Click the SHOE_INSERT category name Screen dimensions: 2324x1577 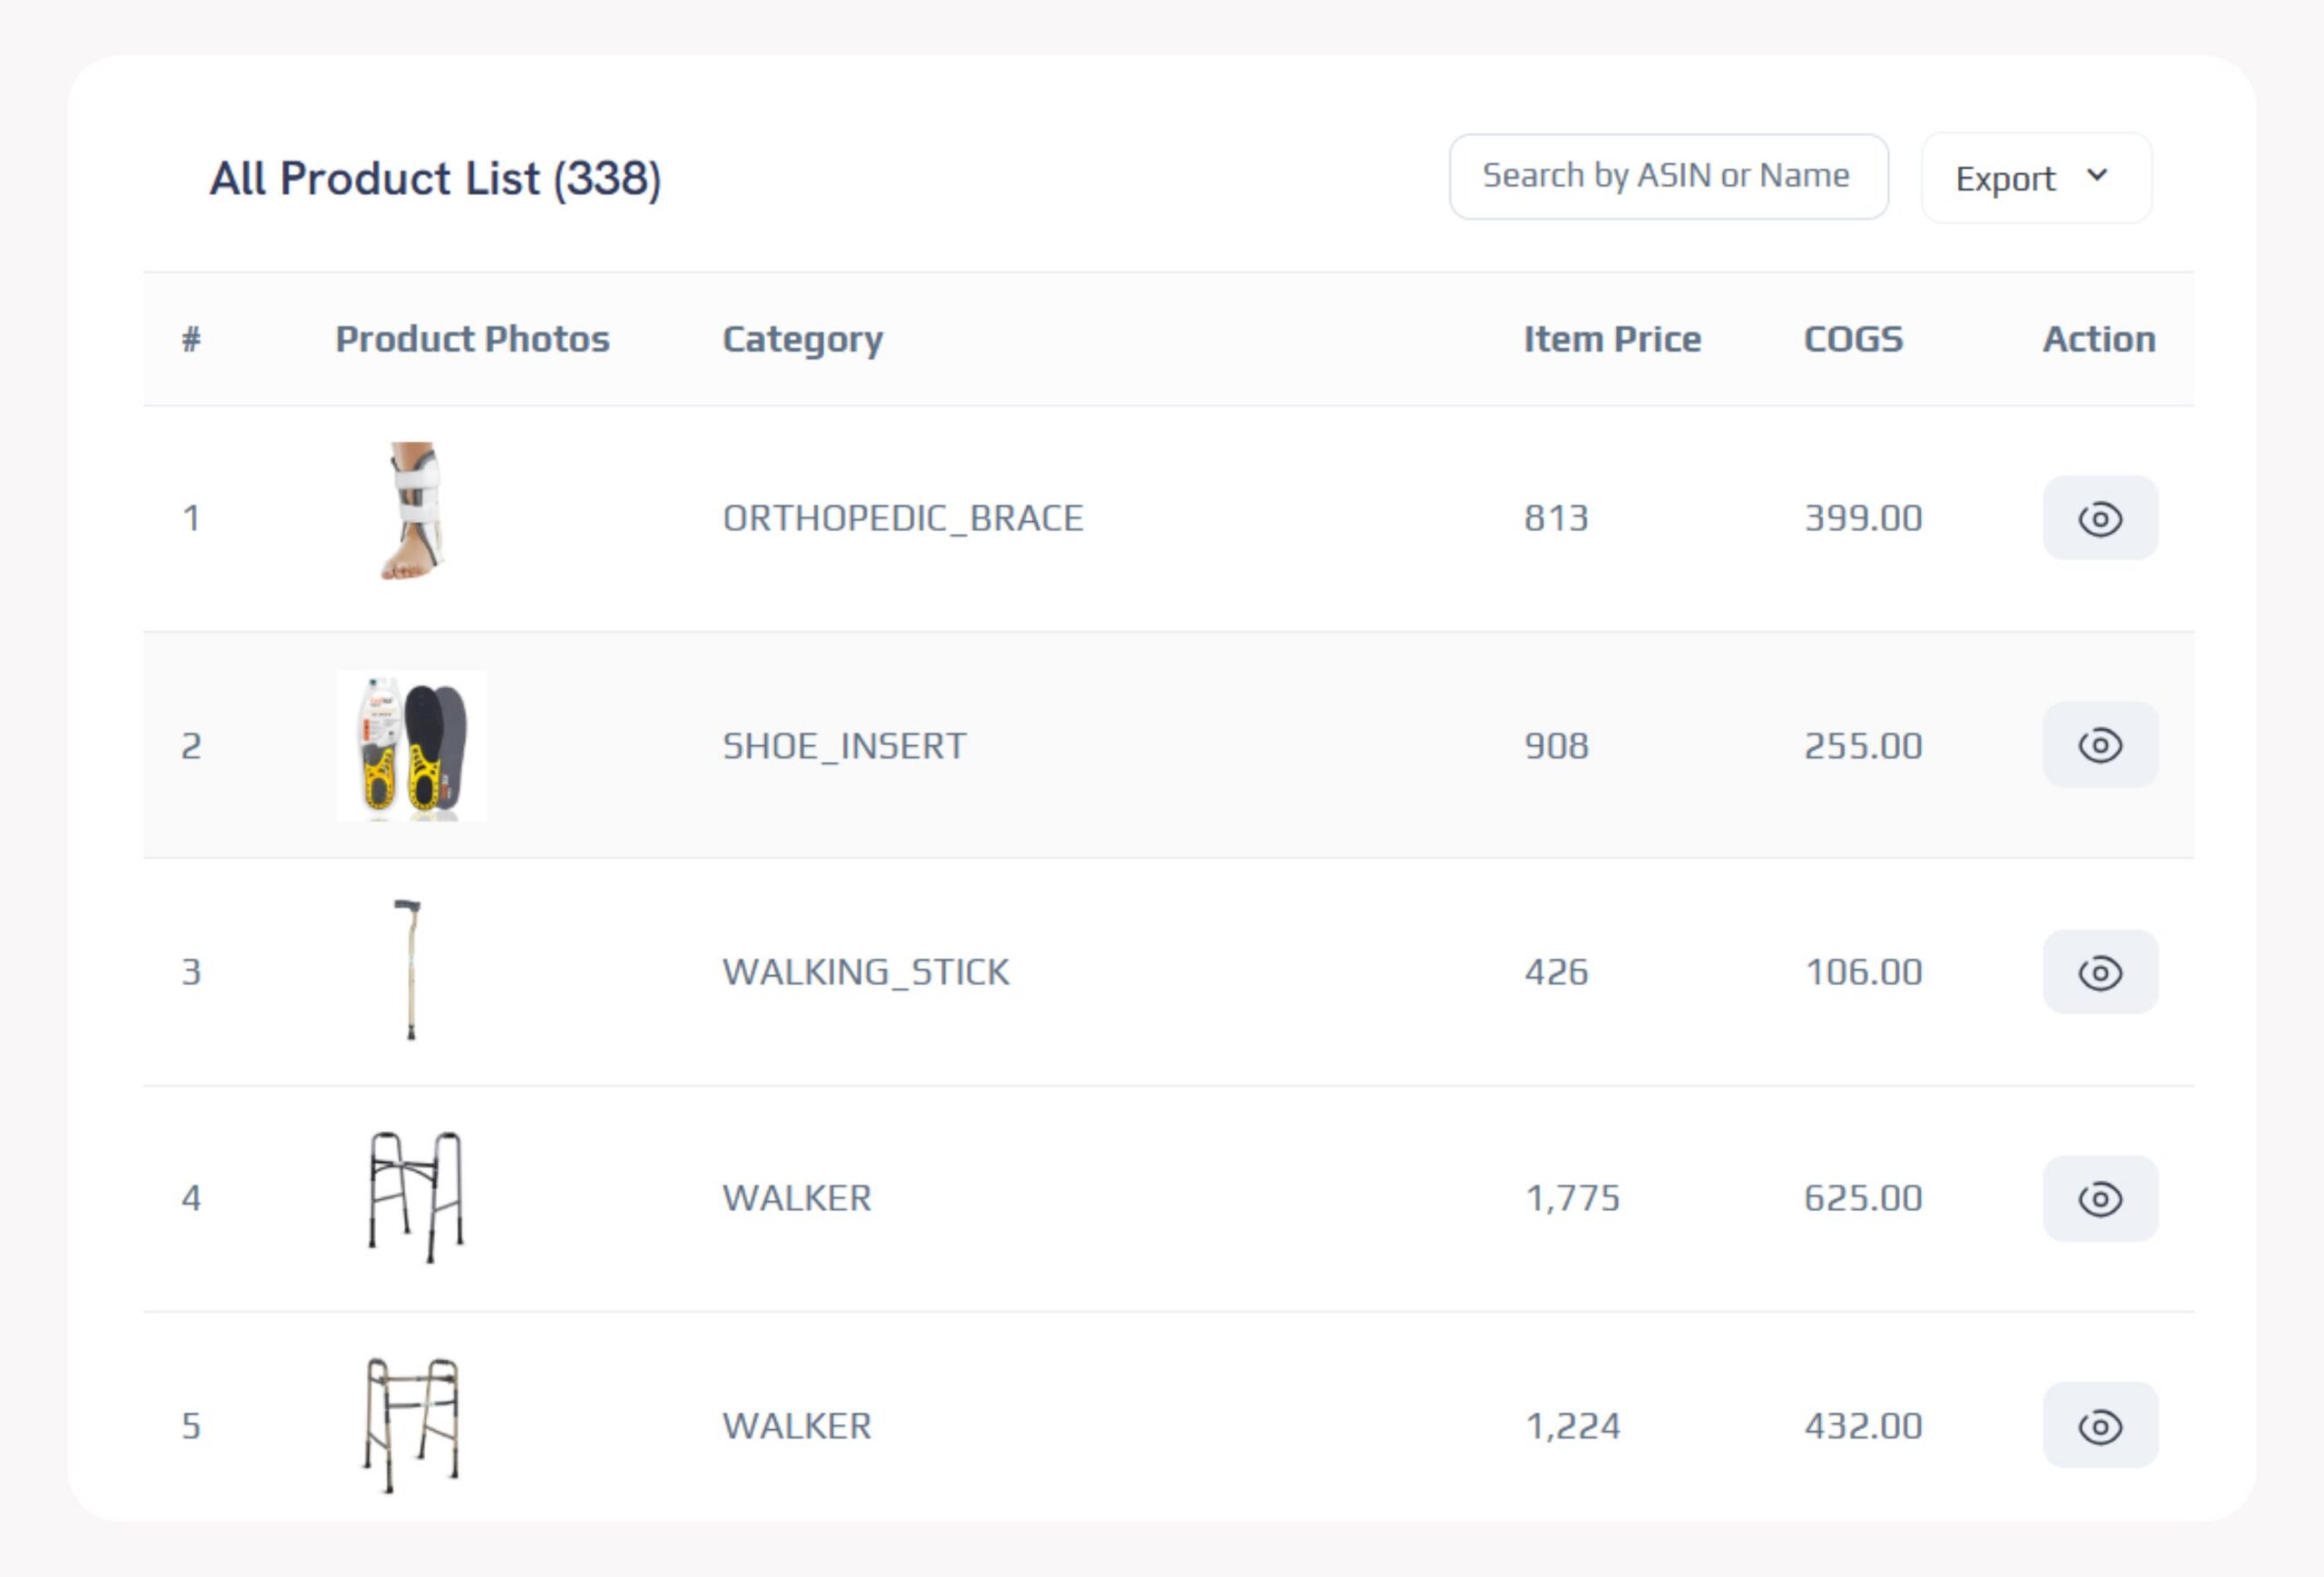pos(843,746)
